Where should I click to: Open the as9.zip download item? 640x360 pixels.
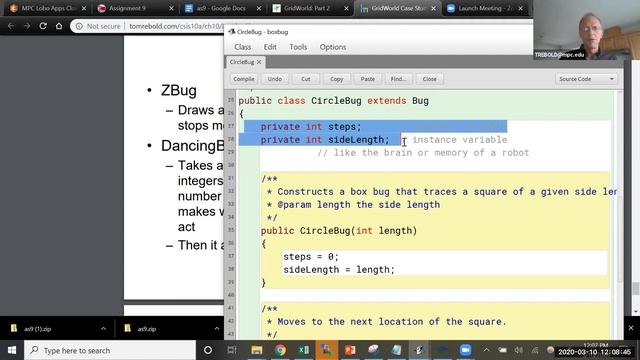147,329
